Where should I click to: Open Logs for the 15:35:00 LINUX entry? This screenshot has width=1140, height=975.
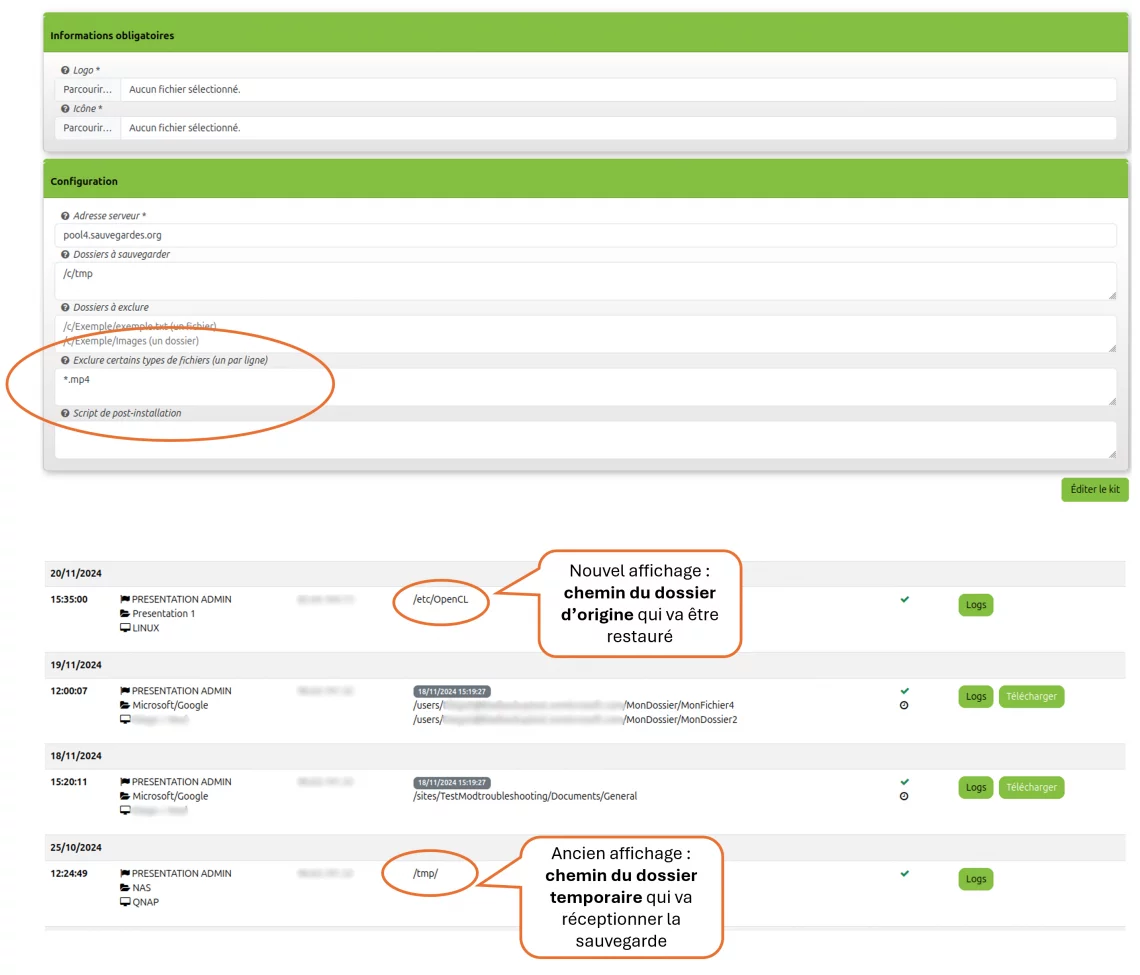tap(976, 605)
